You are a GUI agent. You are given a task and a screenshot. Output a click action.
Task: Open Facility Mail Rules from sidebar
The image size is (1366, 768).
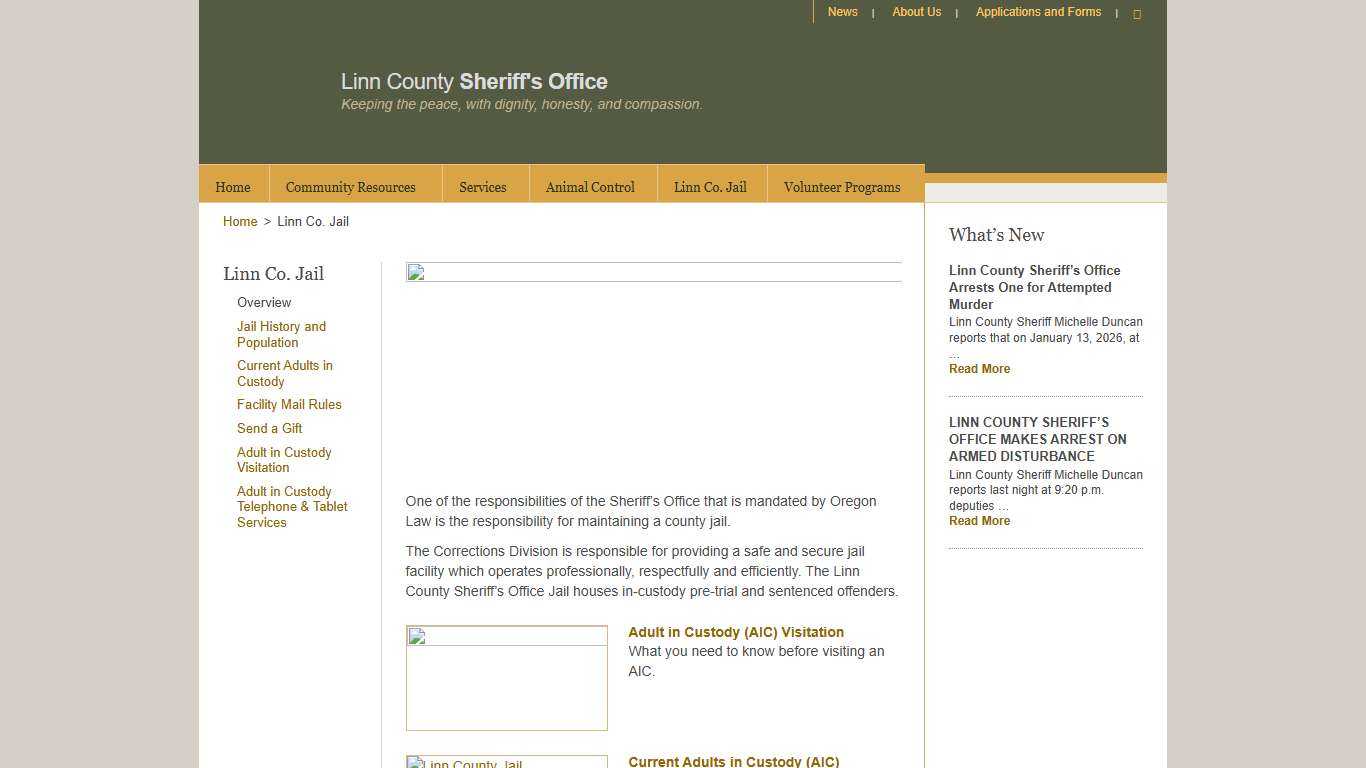click(289, 404)
